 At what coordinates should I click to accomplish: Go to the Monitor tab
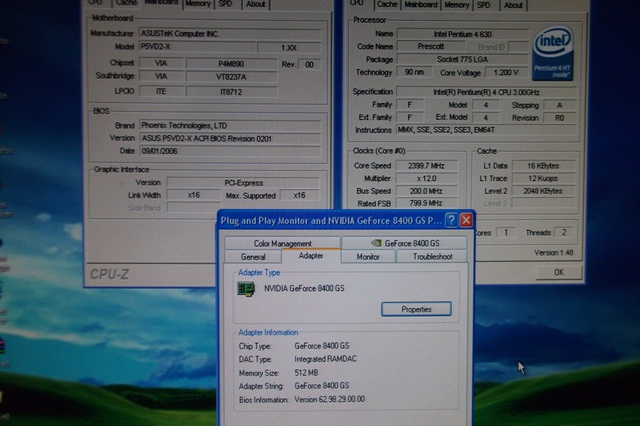[x=368, y=257]
